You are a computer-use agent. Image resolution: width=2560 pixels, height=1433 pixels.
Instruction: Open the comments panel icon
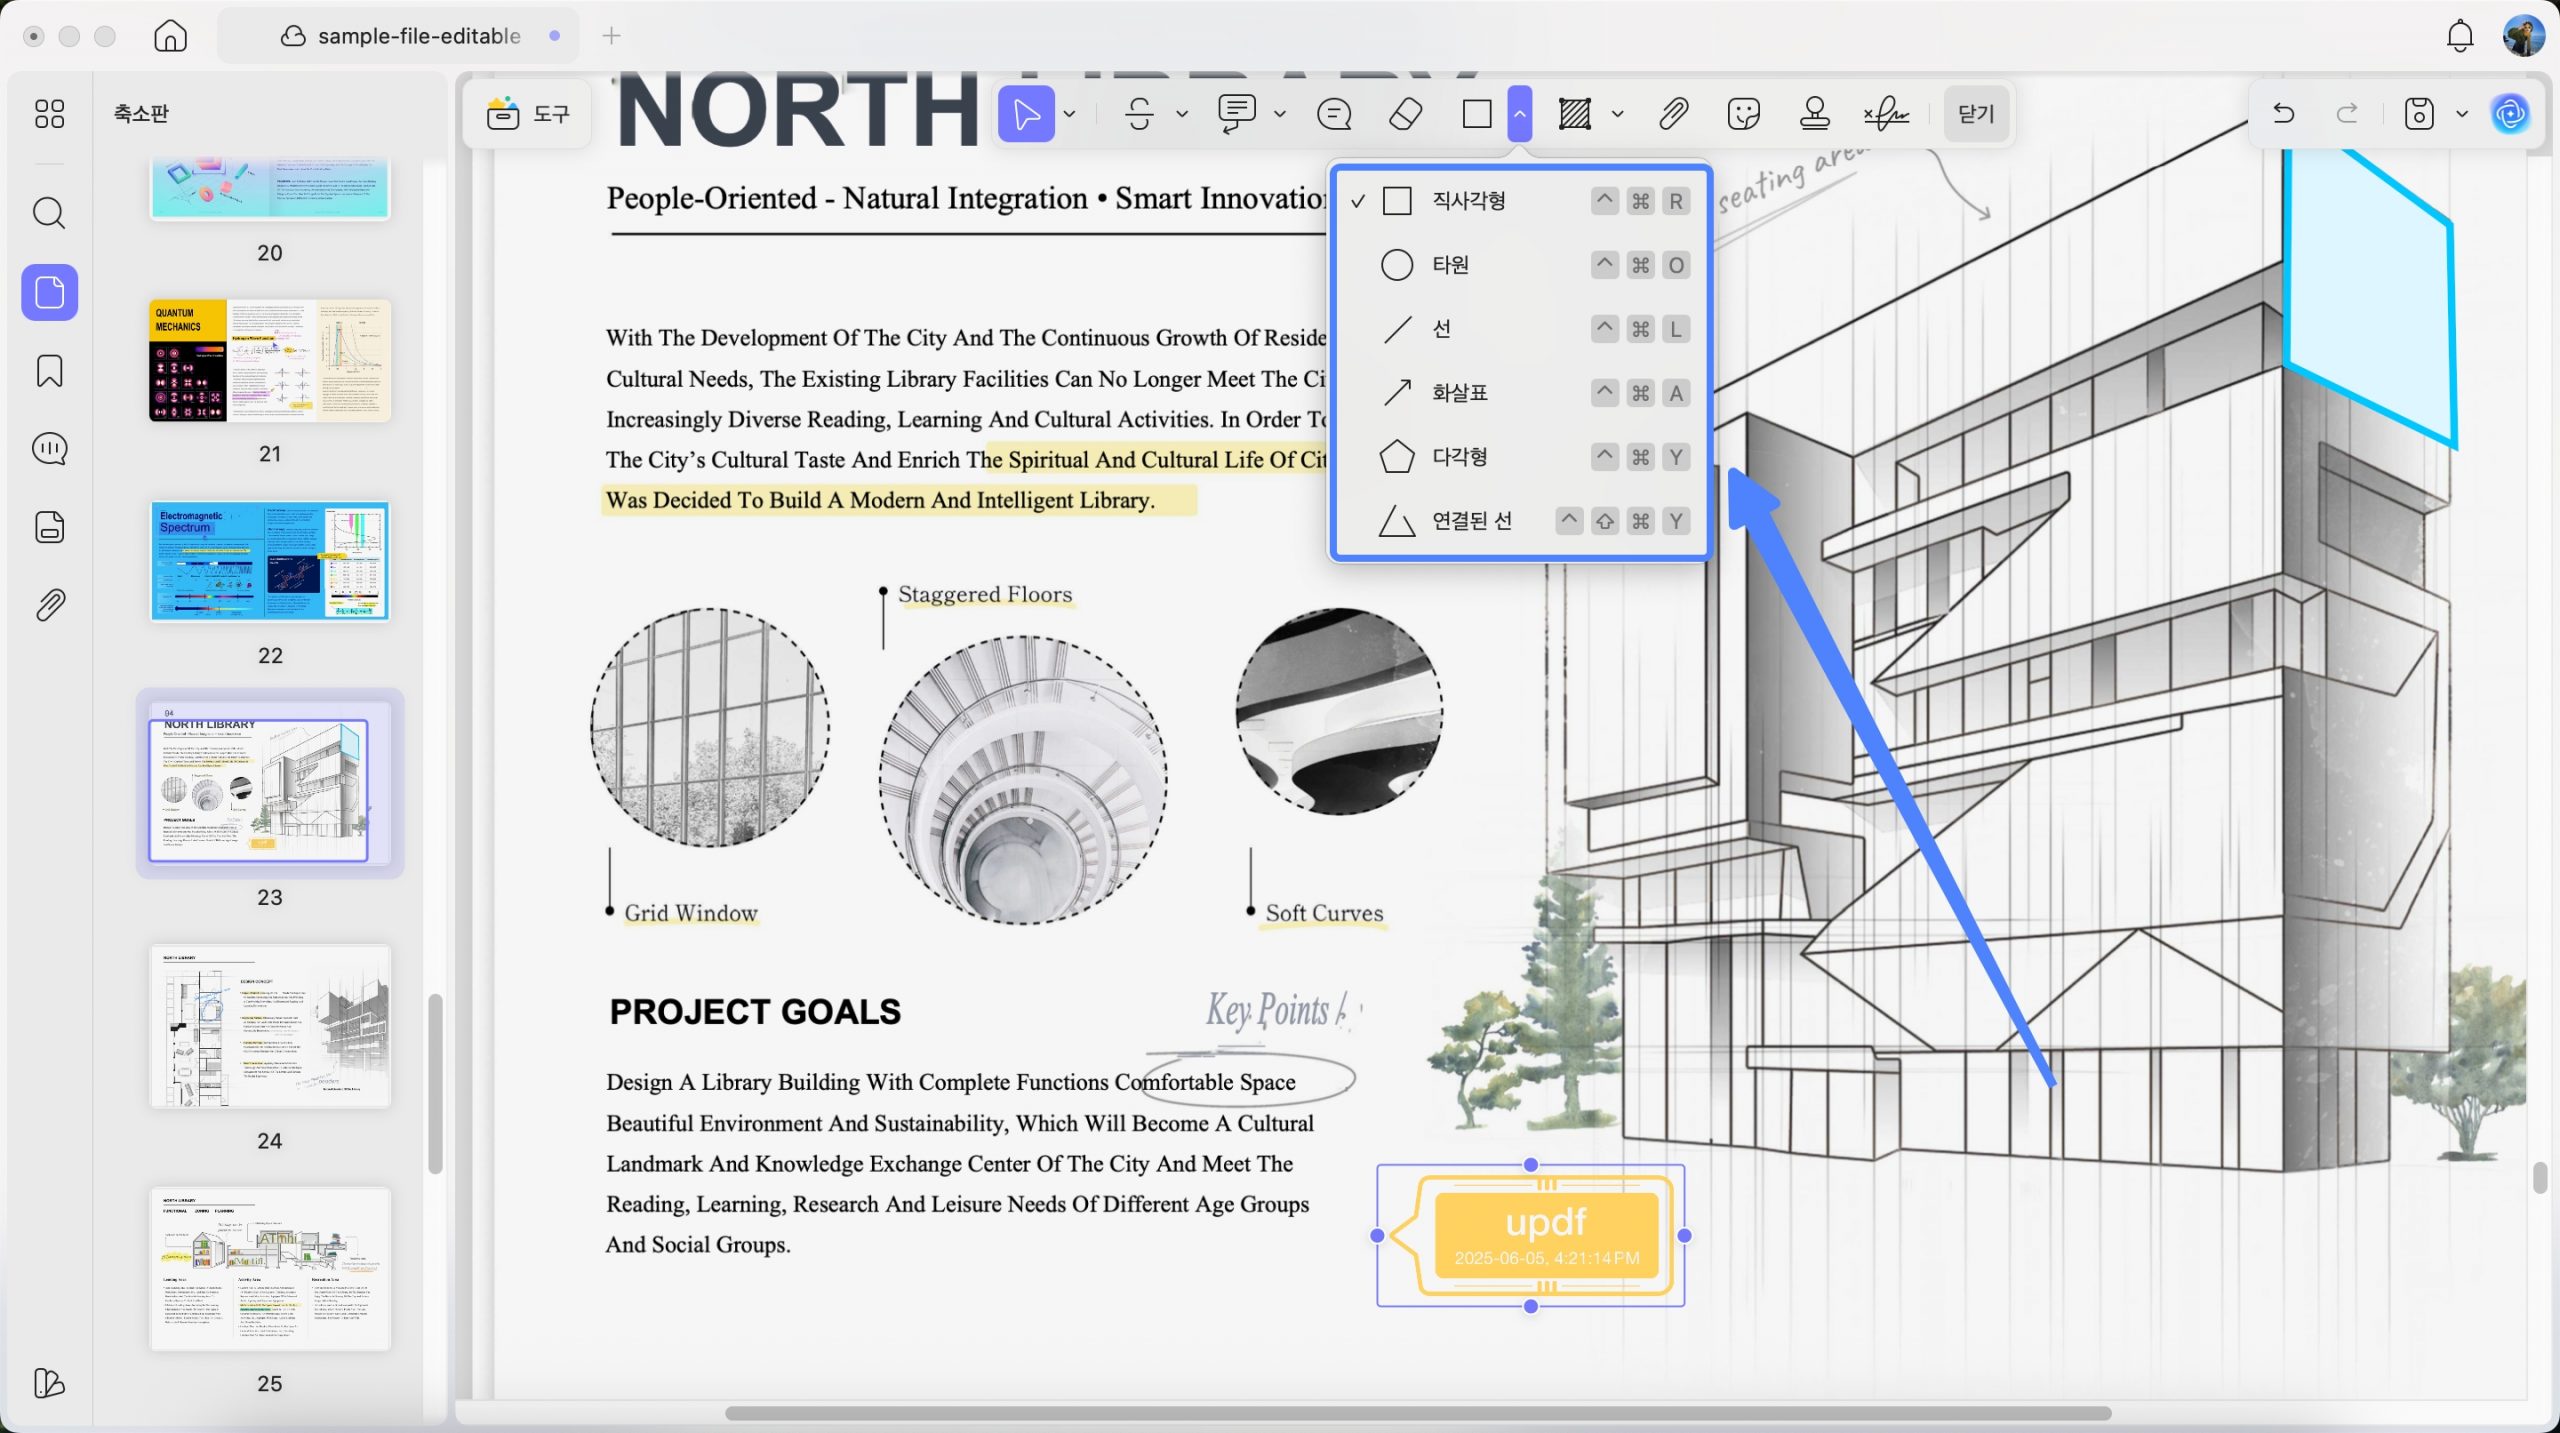[x=49, y=449]
